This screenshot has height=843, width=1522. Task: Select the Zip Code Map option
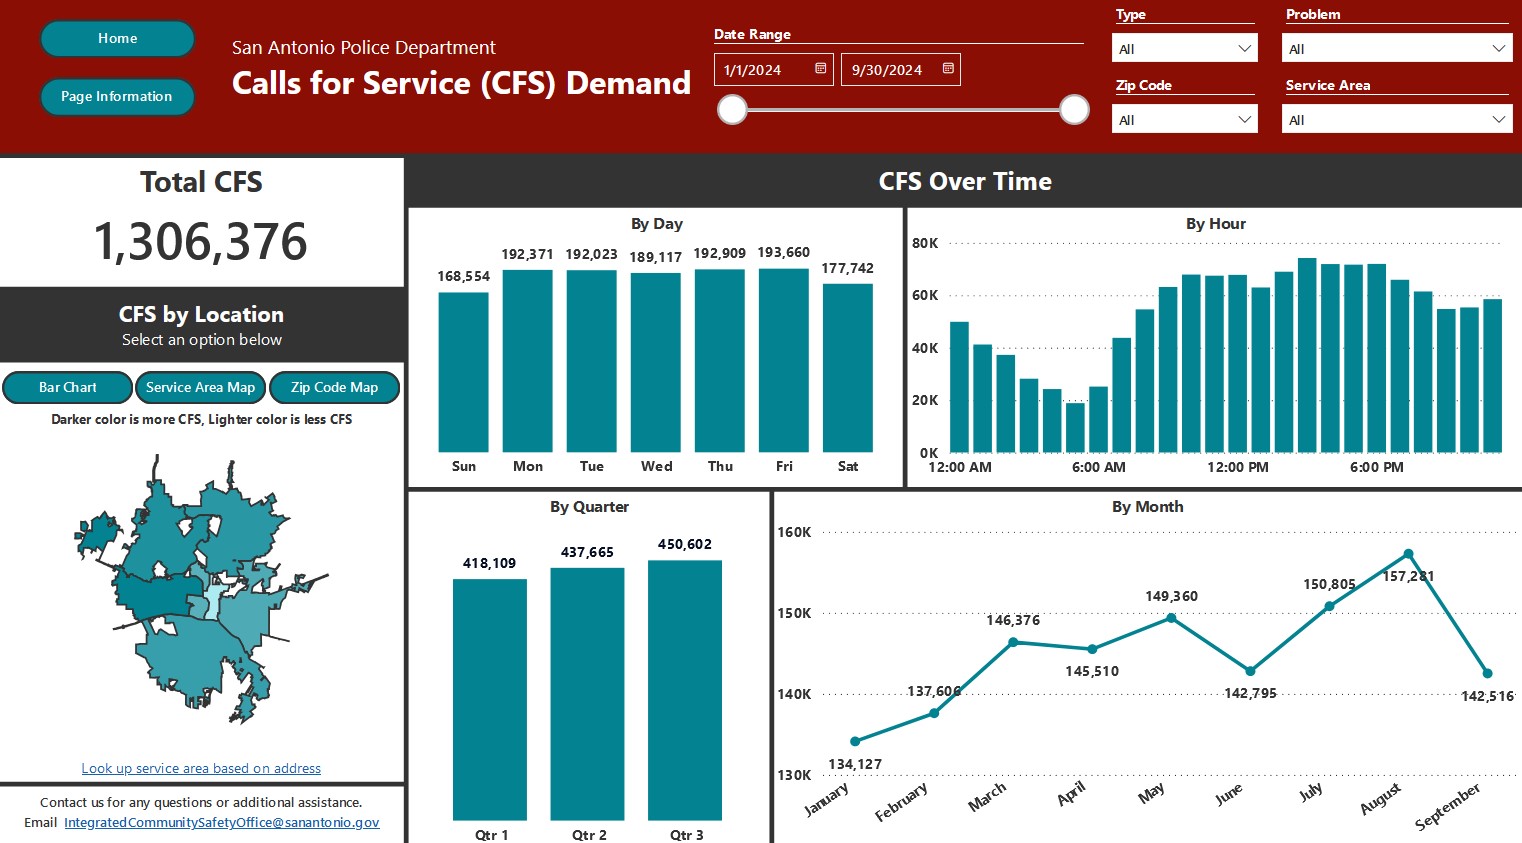pos(334,387)
